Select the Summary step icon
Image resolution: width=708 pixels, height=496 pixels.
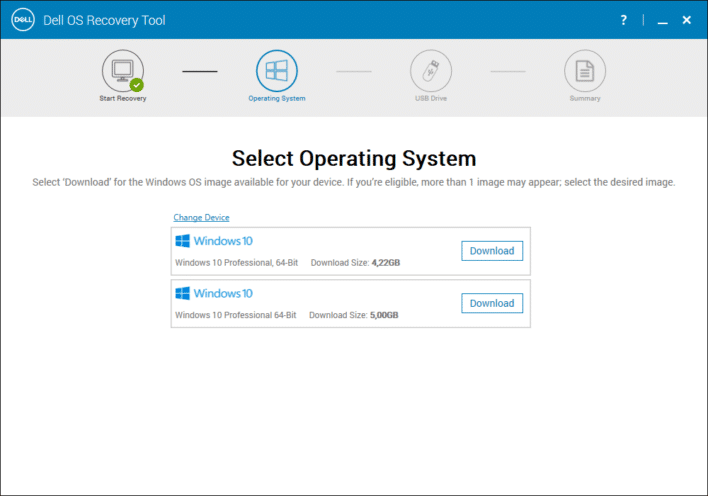pos(585,71)
